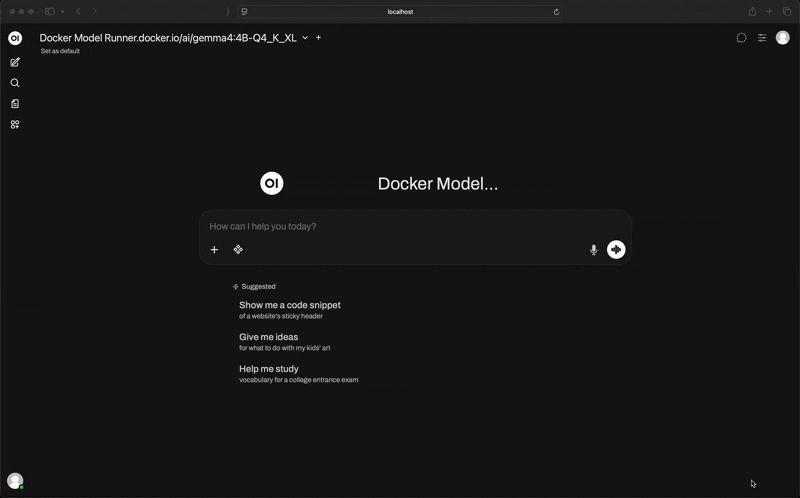Viewport: 800px width, 498px height.
Task: Open the Notes icon in sidebar
Action: [15, 104]
